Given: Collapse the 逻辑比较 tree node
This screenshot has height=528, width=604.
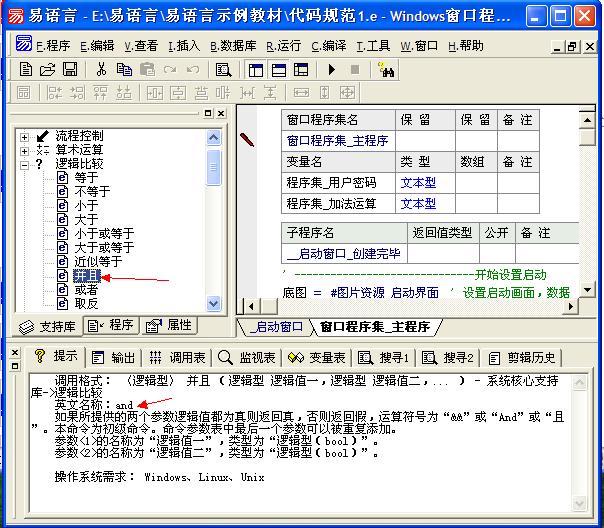Looking at the screenshot, I should (24, 165).
